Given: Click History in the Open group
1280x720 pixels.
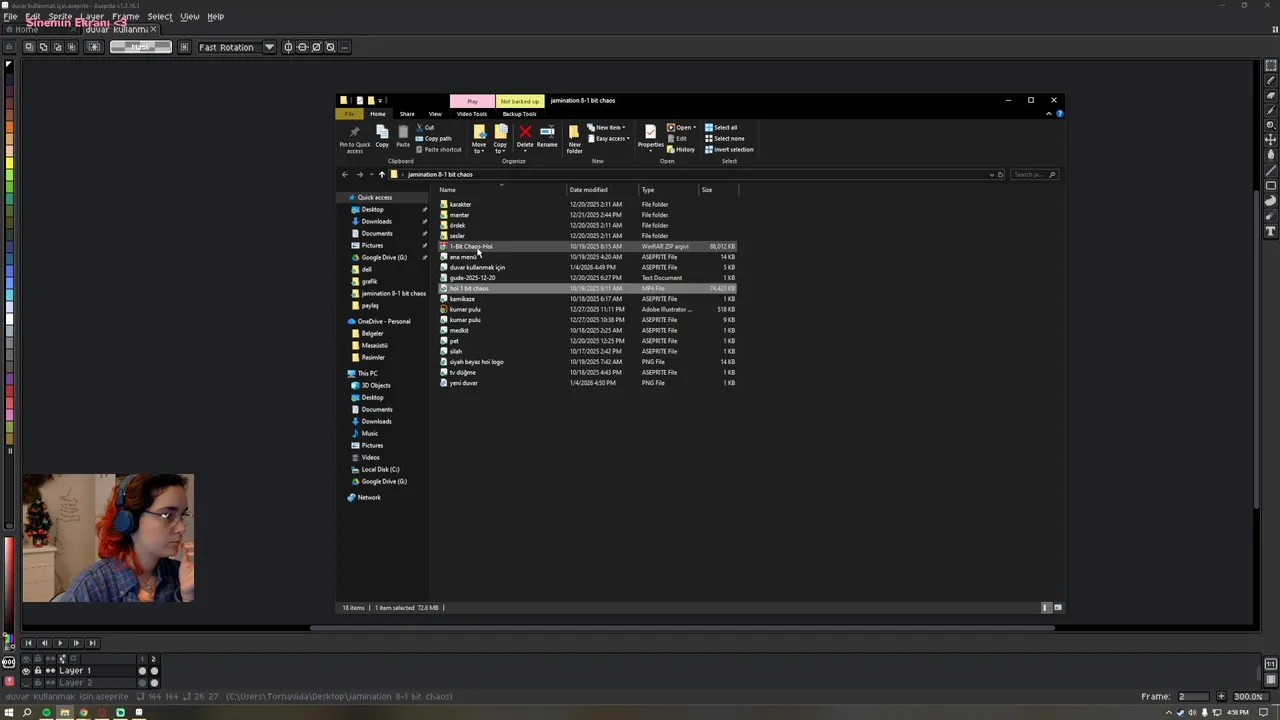Looking at the screenshot, I should pos(681,149).
